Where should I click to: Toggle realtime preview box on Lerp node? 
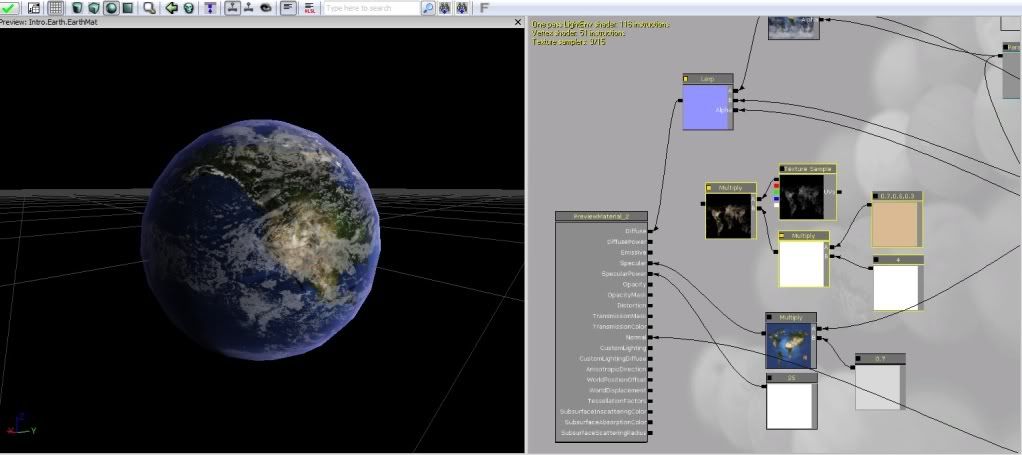tap(686, 79)
